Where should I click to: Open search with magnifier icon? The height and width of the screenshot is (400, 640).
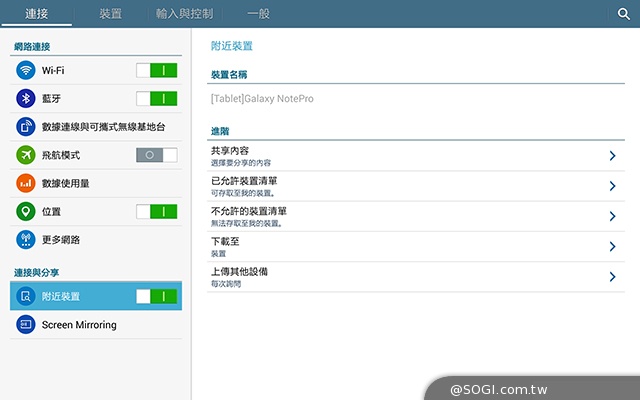[x=624, y=14]
